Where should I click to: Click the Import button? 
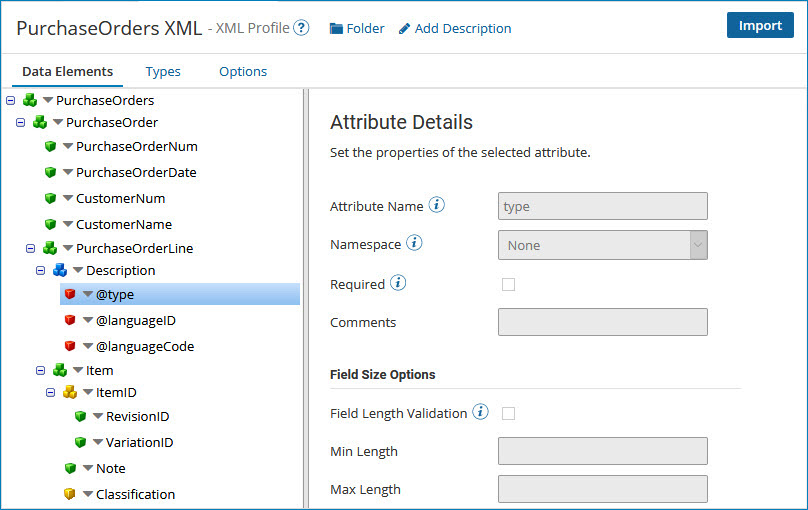760,25
